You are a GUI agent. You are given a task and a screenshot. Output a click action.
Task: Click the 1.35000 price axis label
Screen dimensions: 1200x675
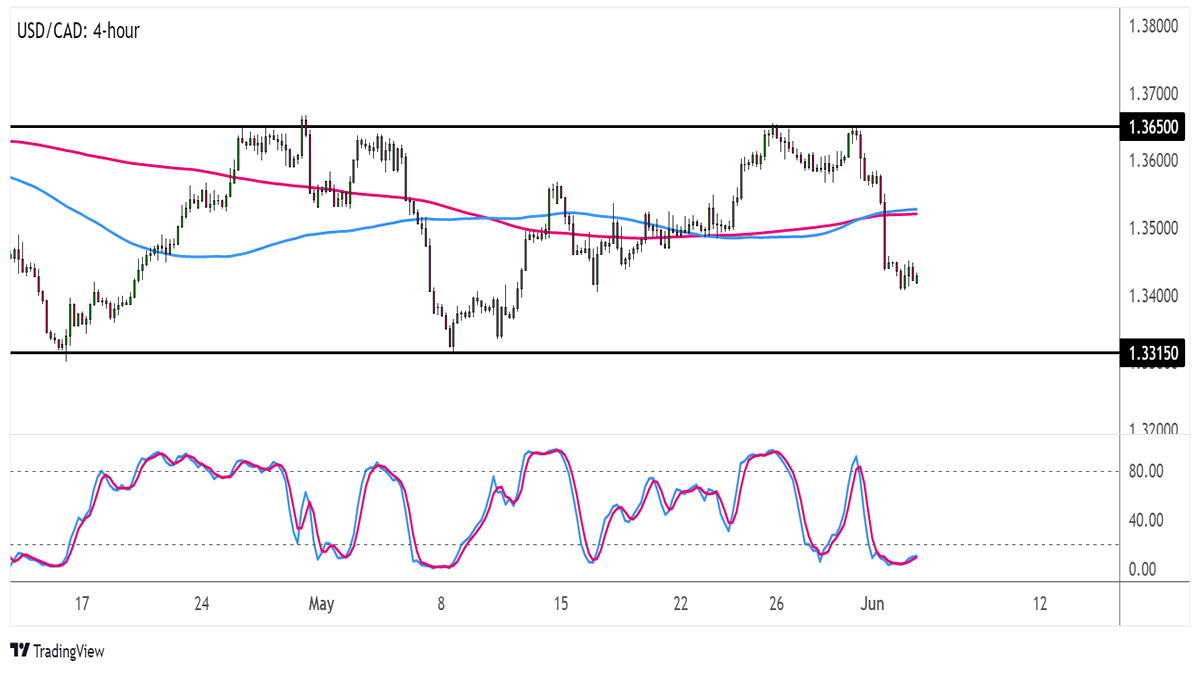click(1156, 229)
